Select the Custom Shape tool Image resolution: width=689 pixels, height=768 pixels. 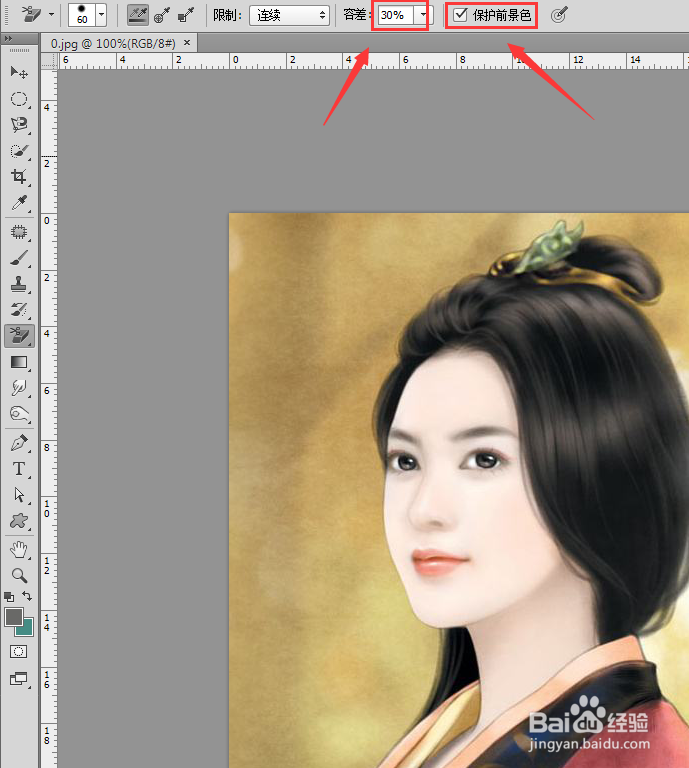point(19,521)
